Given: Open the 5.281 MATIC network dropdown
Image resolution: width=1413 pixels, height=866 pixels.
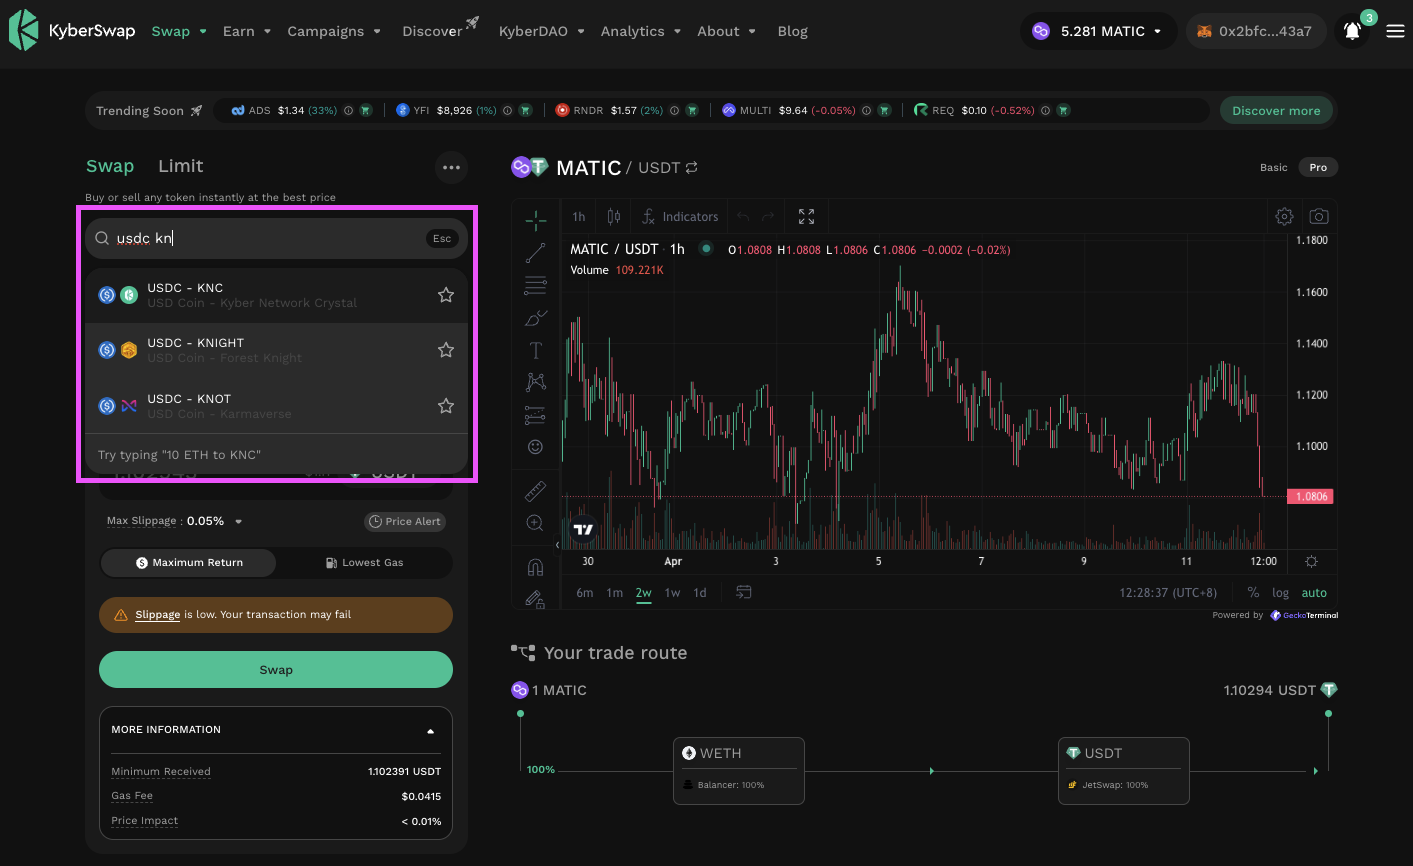Looking at the screenshot, I should click(x=1097, y=31).
